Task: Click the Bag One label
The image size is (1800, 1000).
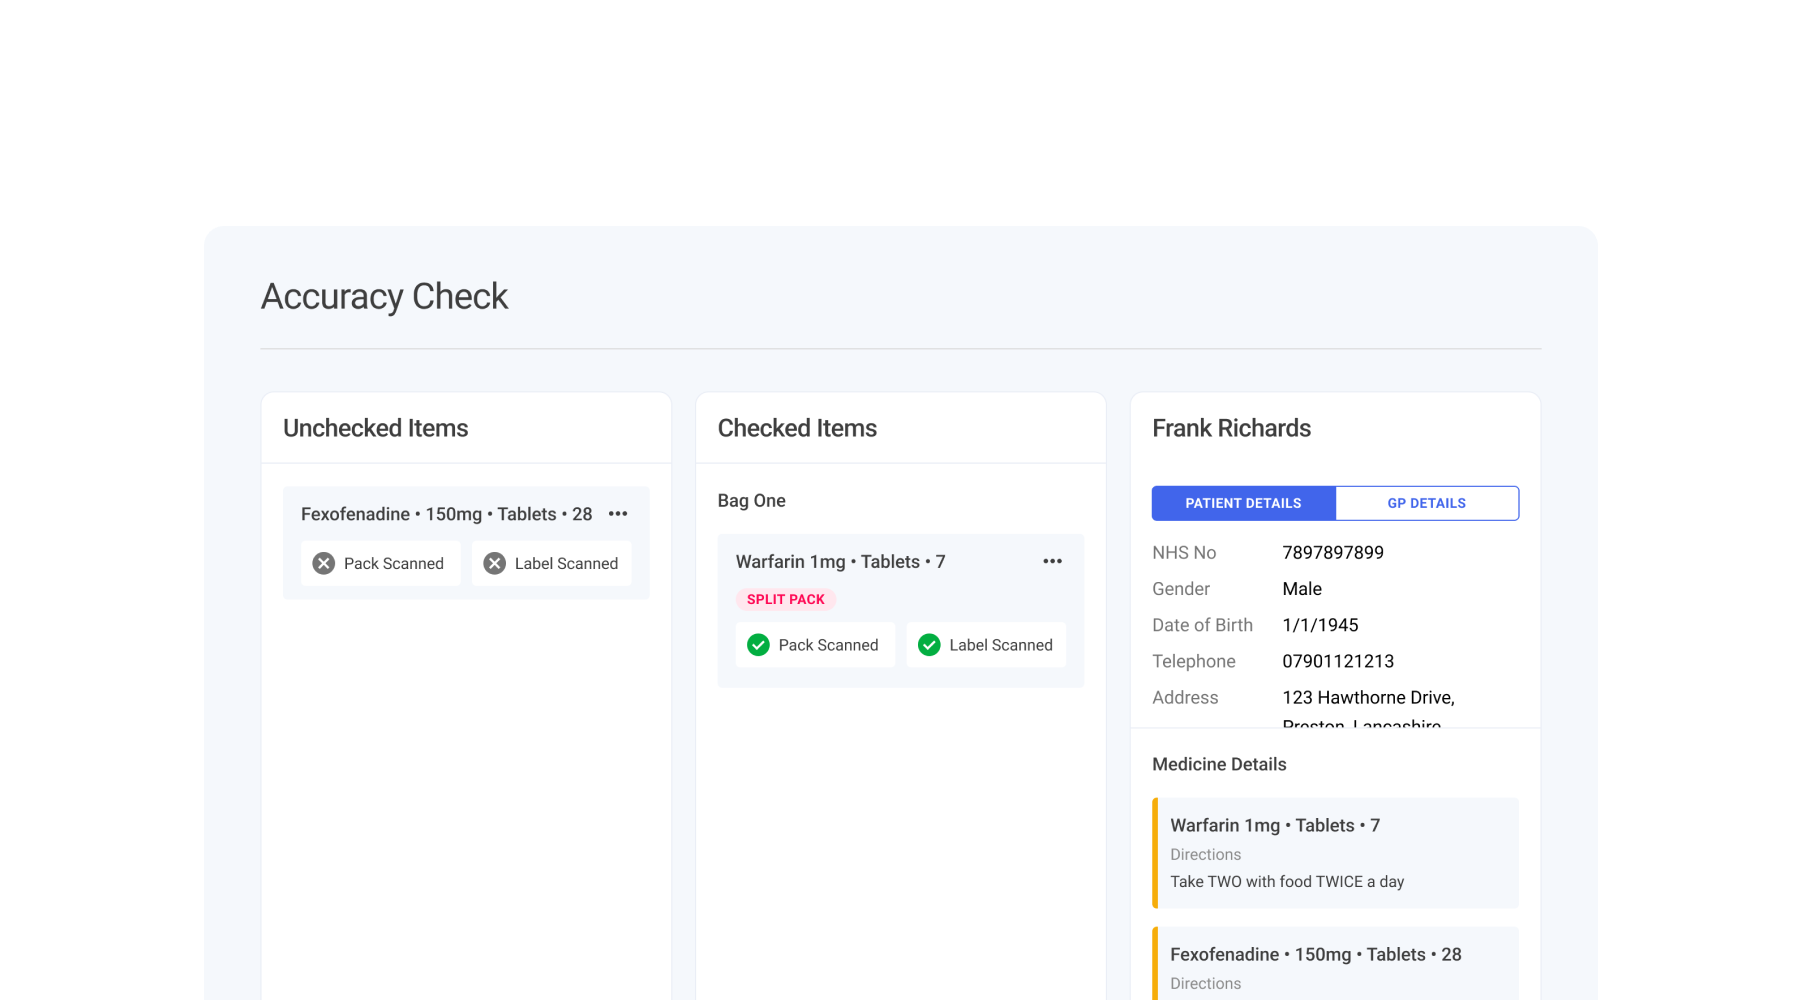Action: pyautogui.click(x=751, y=501)
